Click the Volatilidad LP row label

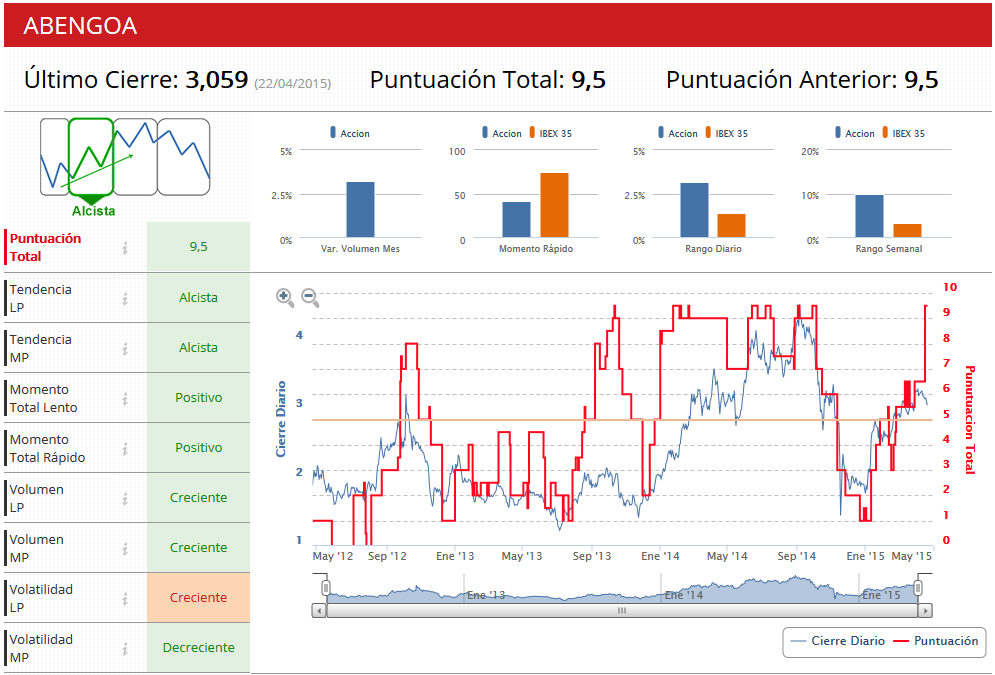(x=41, y=598)
